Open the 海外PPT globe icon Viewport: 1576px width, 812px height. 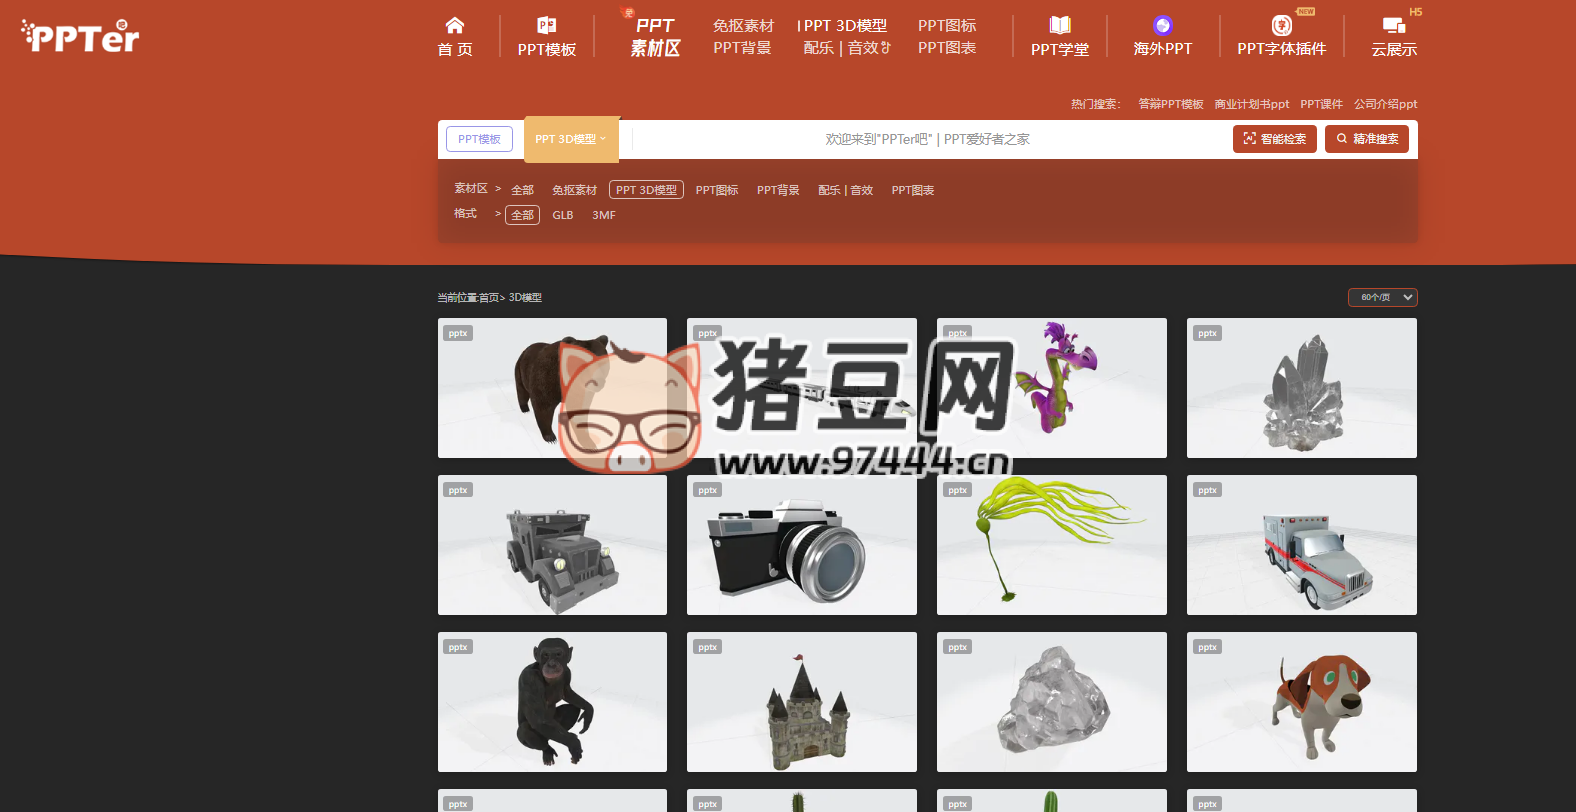click(x=1162, y=25)
